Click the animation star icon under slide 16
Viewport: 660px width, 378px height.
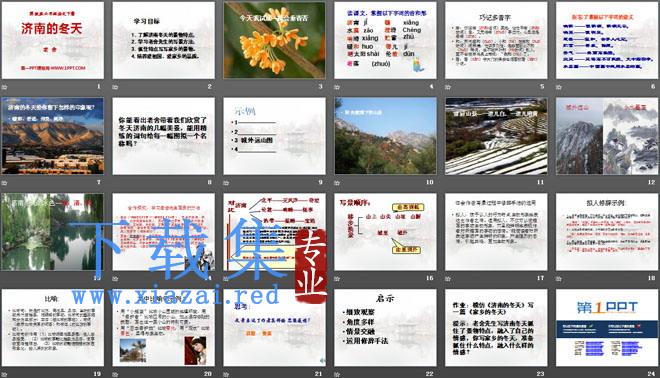(x=337, y=278)
